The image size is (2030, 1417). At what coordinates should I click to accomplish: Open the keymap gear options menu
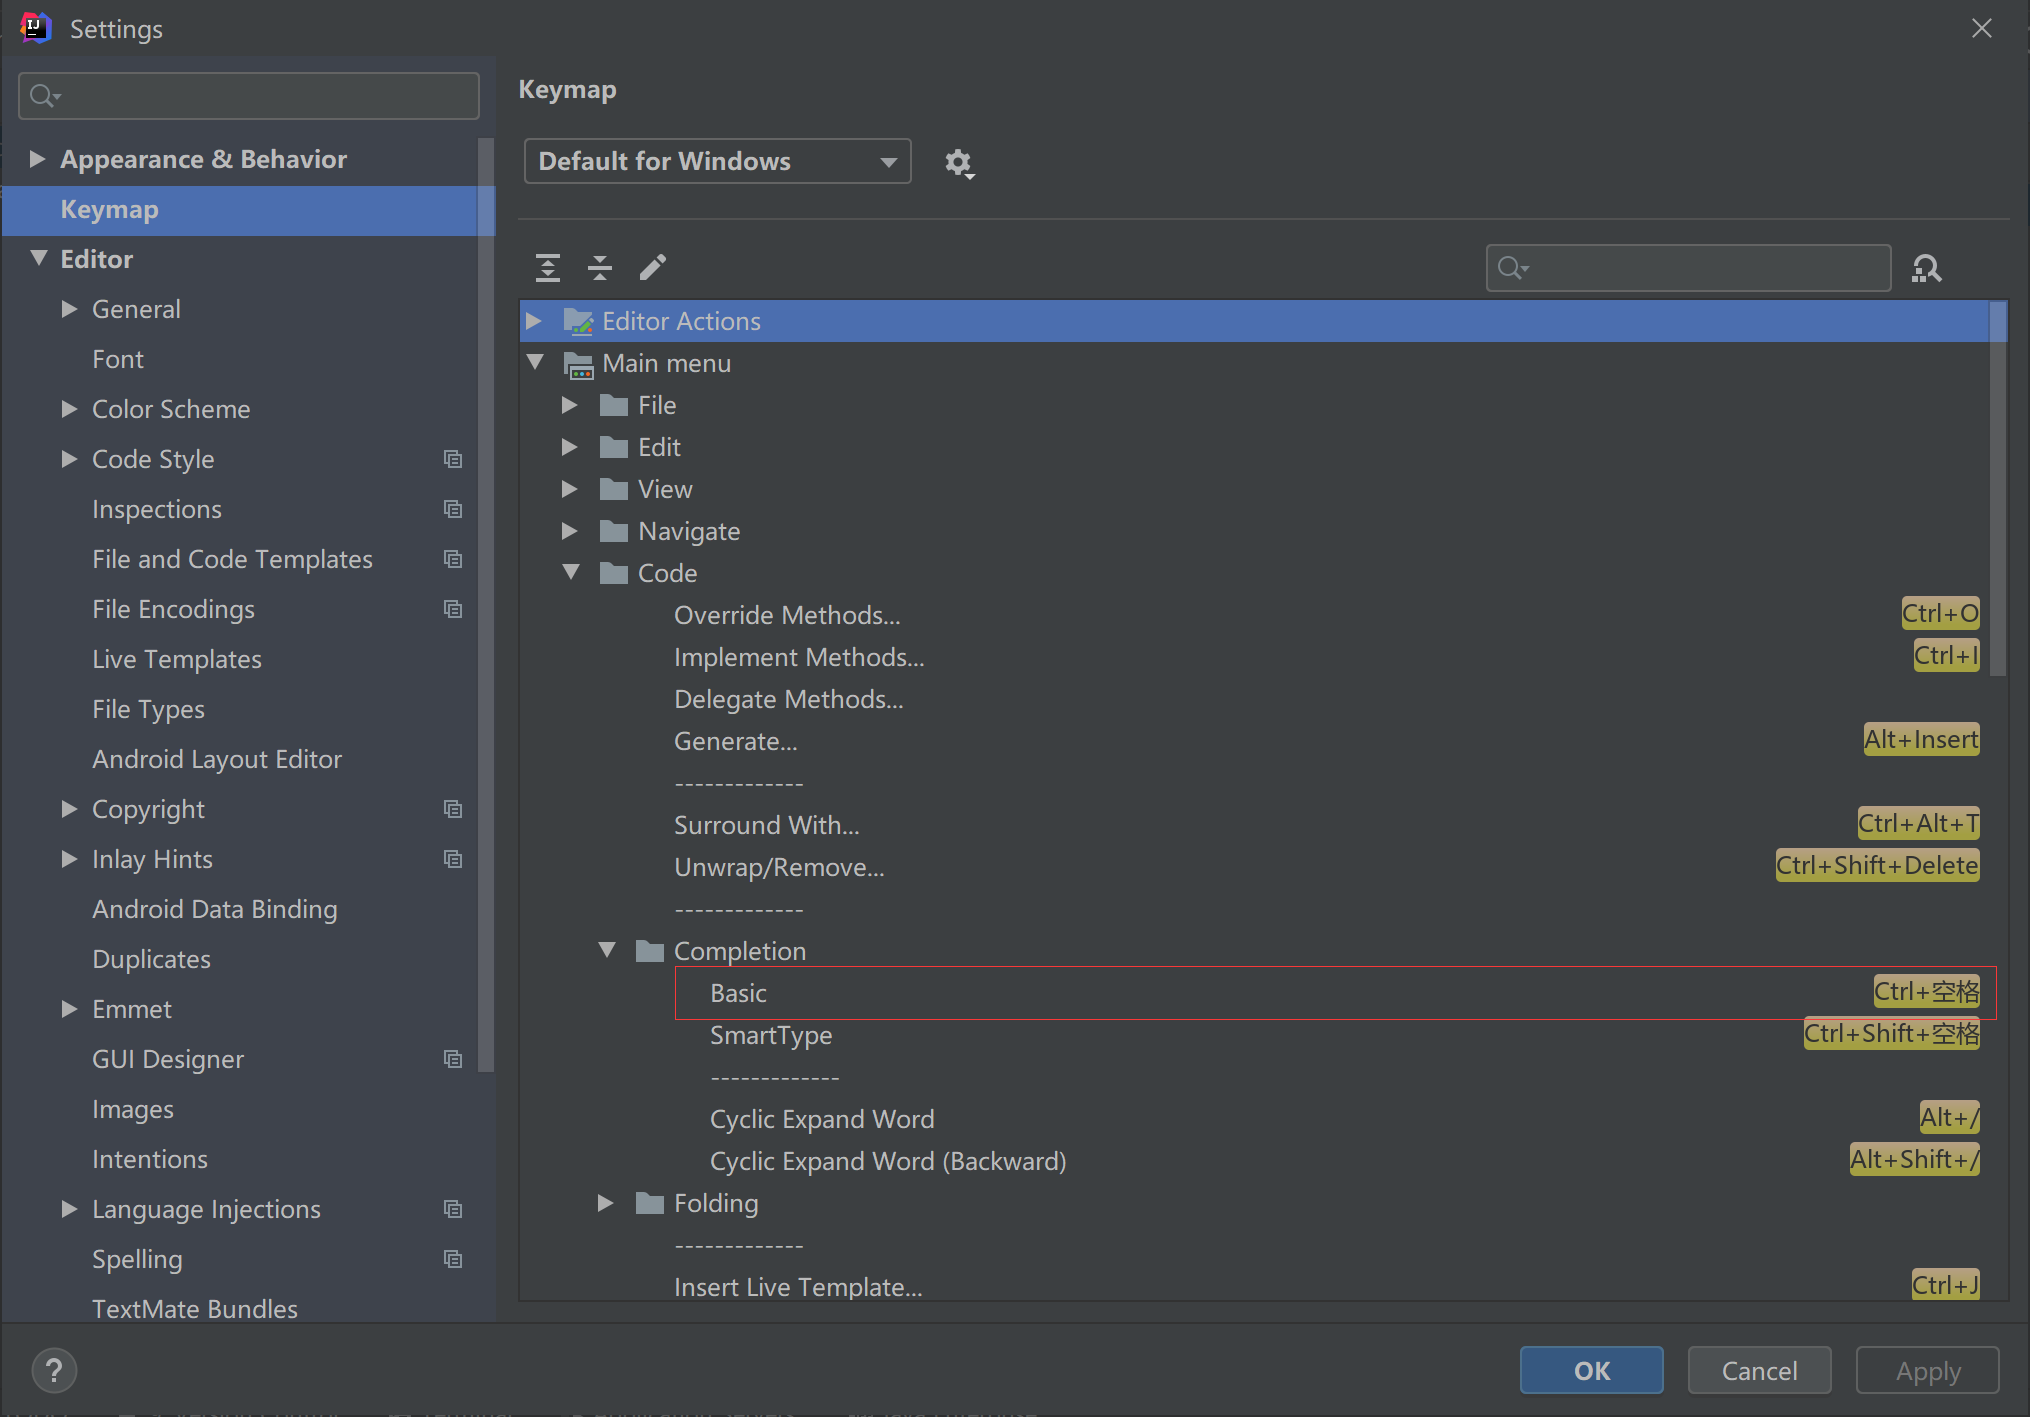(959, 162)
